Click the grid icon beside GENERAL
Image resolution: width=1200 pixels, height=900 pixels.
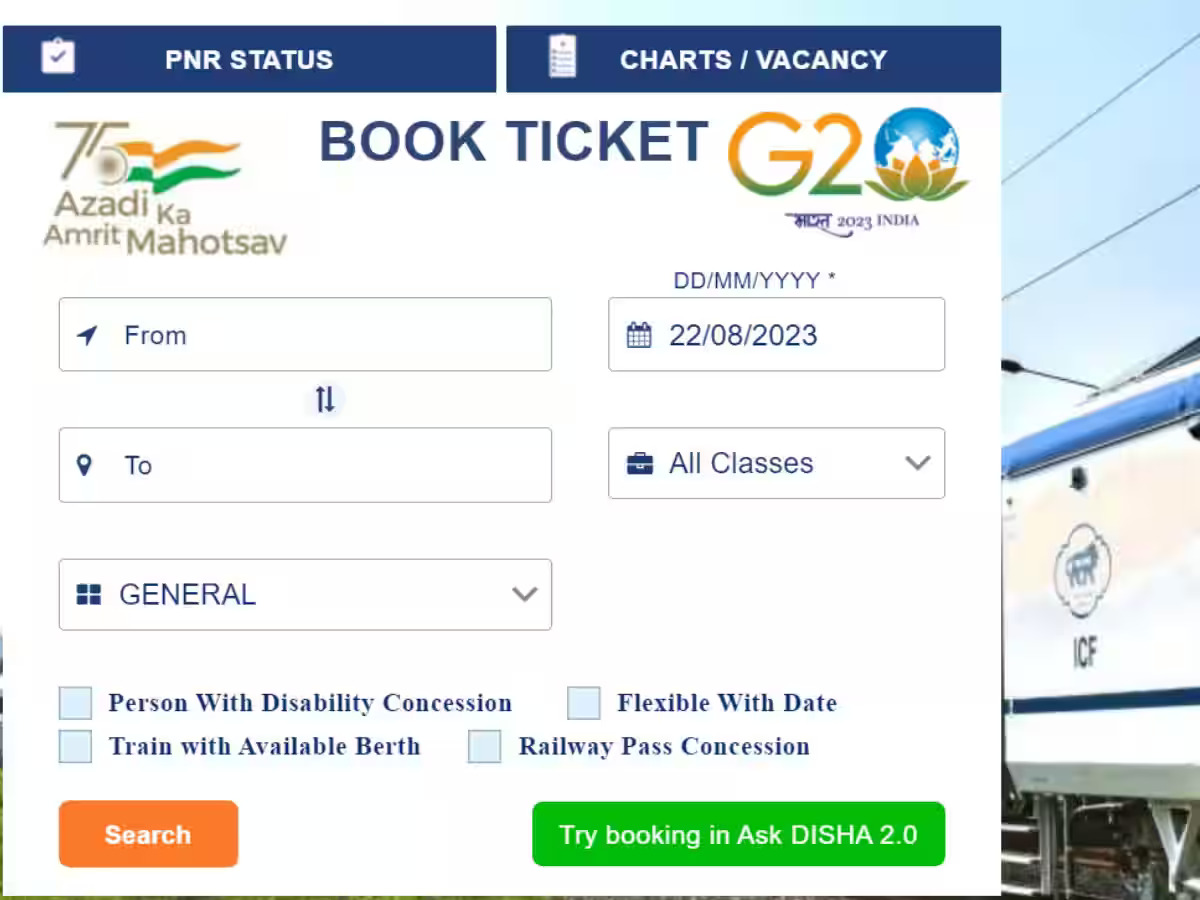click(89, 595)
